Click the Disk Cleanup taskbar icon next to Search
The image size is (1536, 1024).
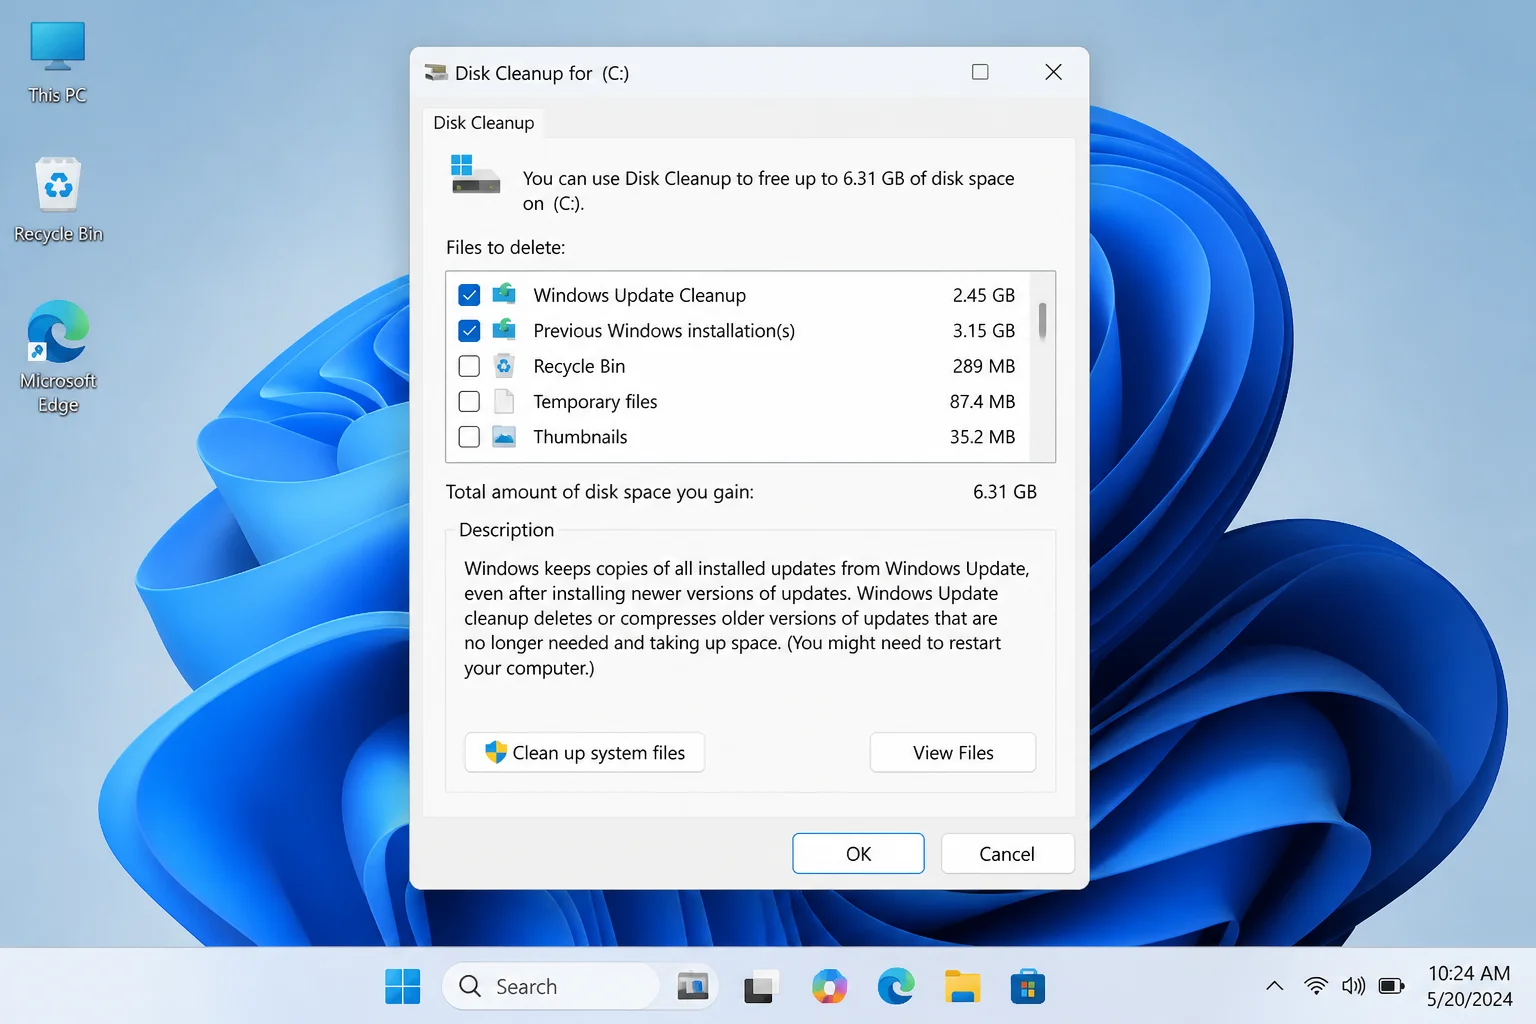click(x=692, y=987)
